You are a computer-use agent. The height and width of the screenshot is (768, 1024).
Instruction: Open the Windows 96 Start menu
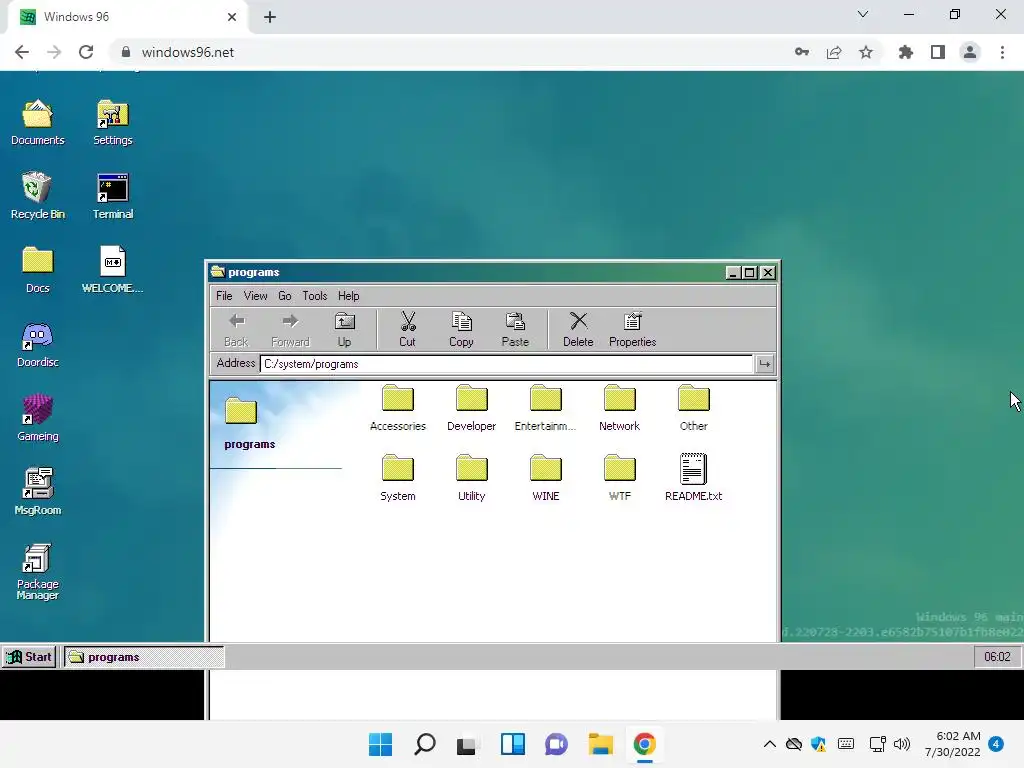tap(29, 657)
